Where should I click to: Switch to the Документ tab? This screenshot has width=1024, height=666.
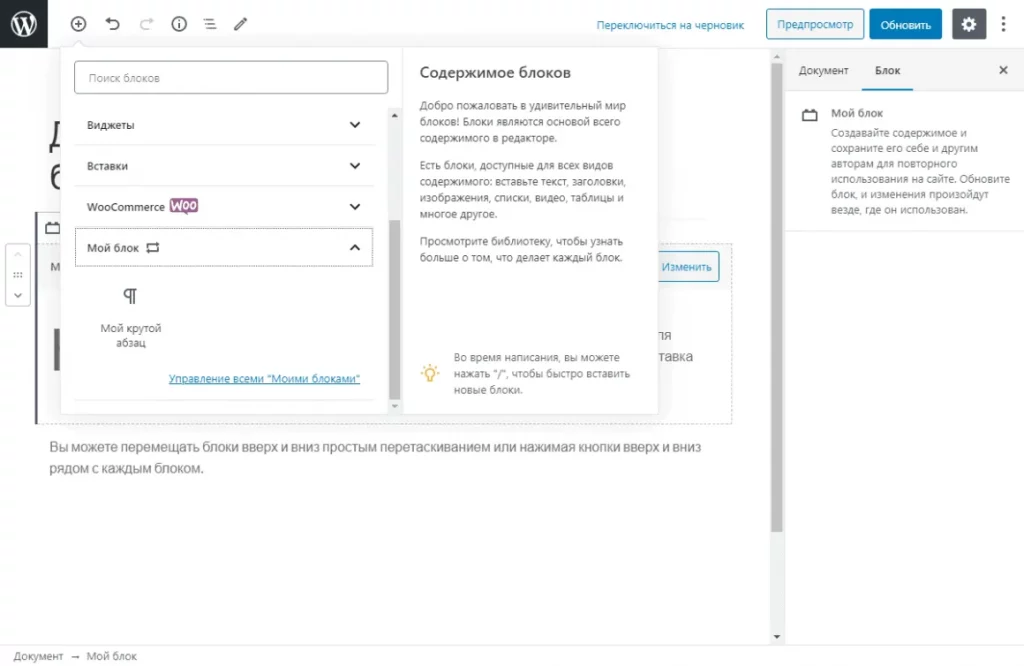tap(823, 71)
